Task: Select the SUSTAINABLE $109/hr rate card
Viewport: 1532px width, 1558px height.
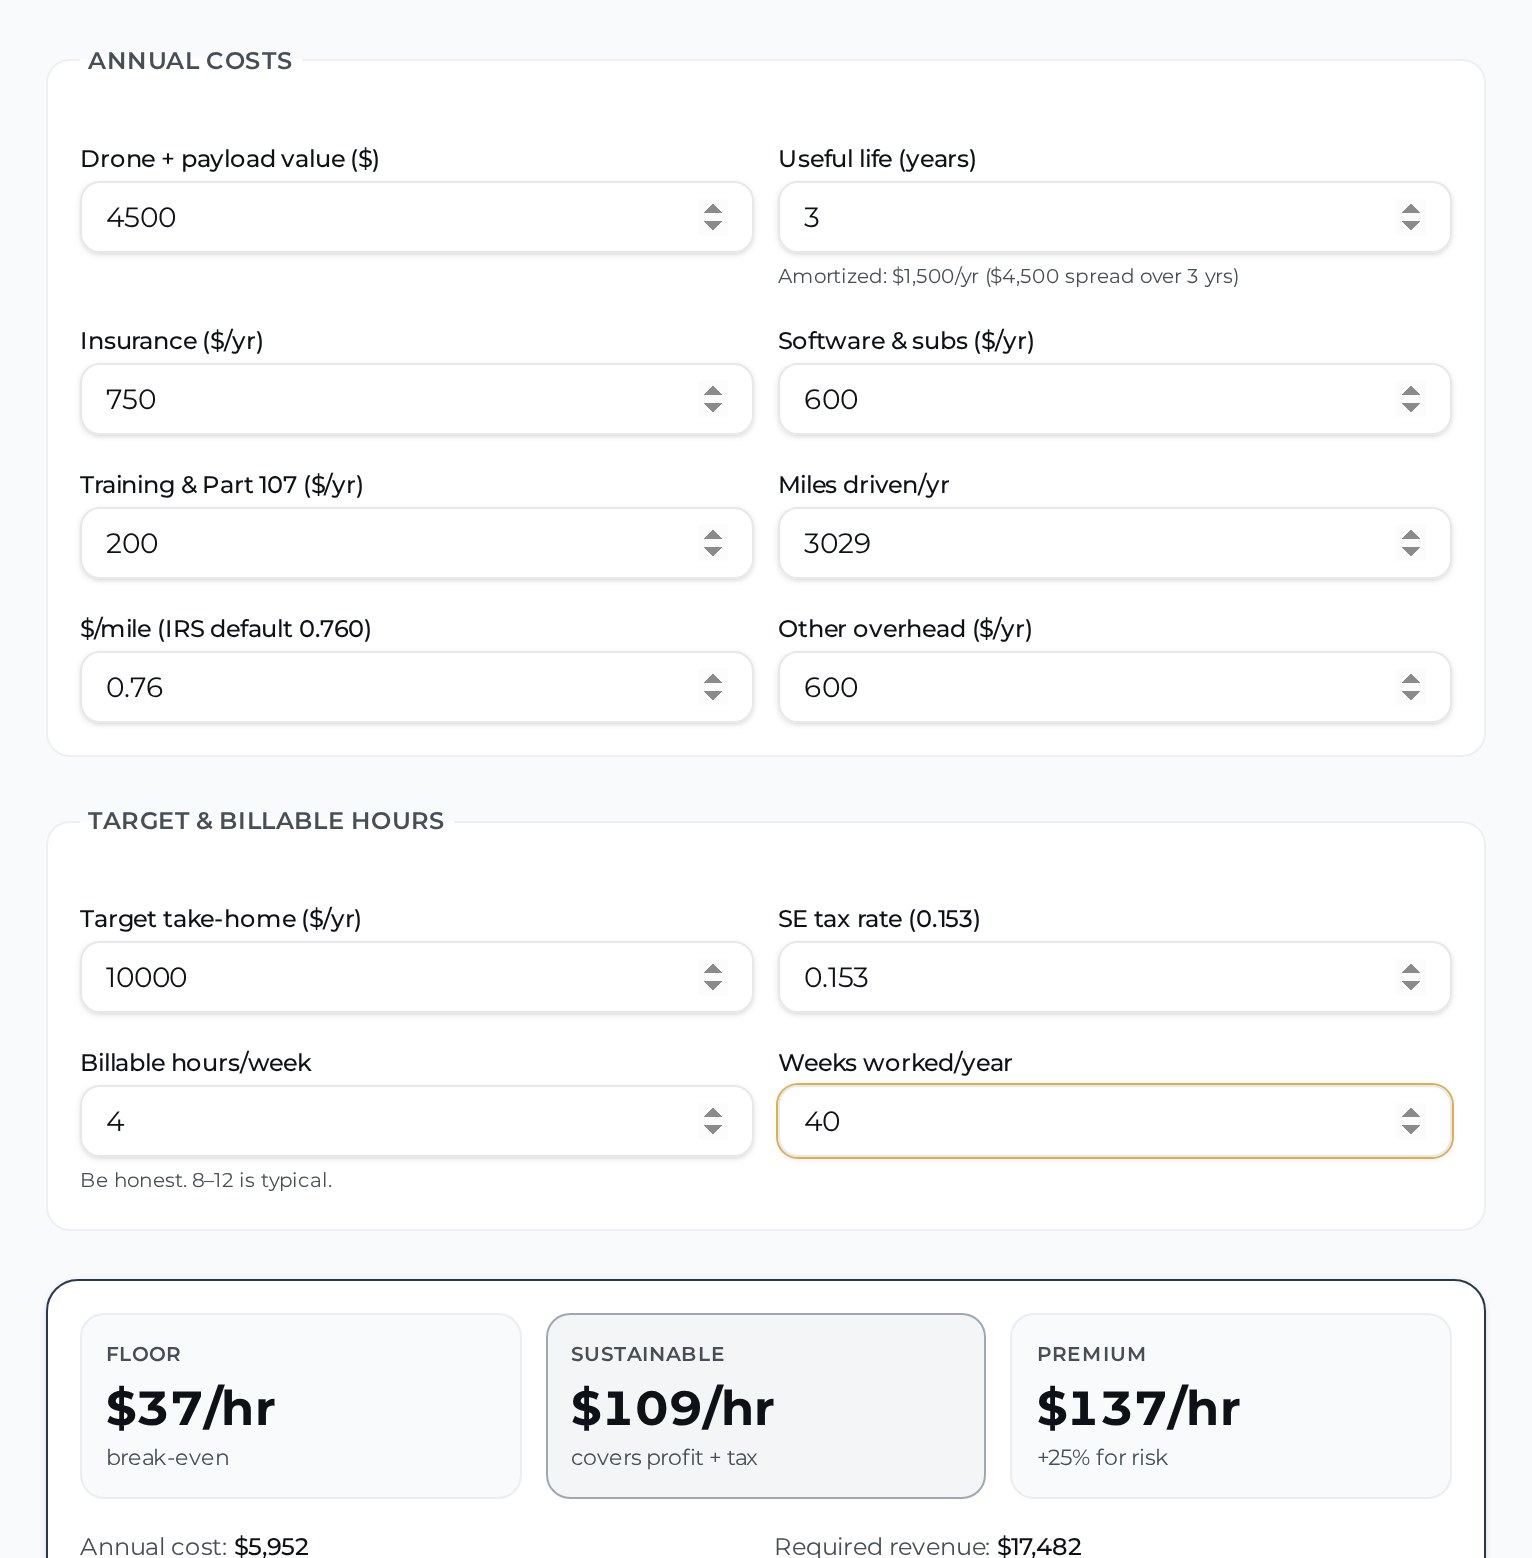Action: pyautogui.click(x=766, y=1406)
